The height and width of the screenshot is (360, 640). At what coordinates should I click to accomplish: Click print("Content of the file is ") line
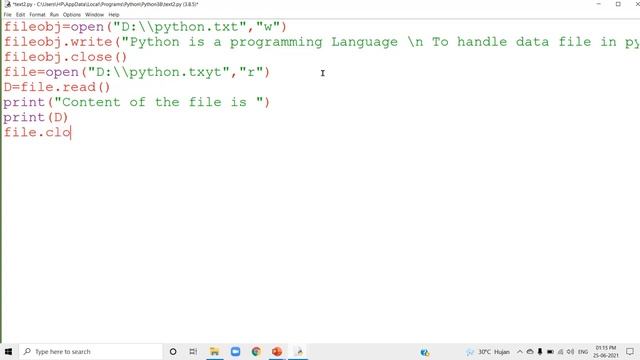[x=137, y=102]
